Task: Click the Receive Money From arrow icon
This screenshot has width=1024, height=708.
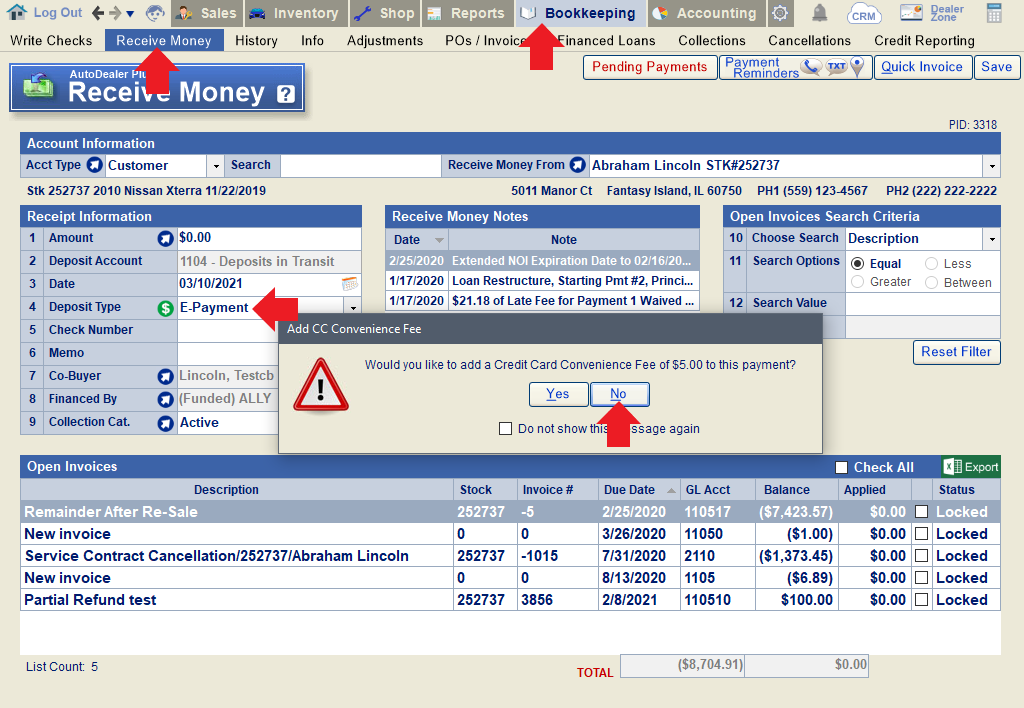Action: [x=577, y=165]
